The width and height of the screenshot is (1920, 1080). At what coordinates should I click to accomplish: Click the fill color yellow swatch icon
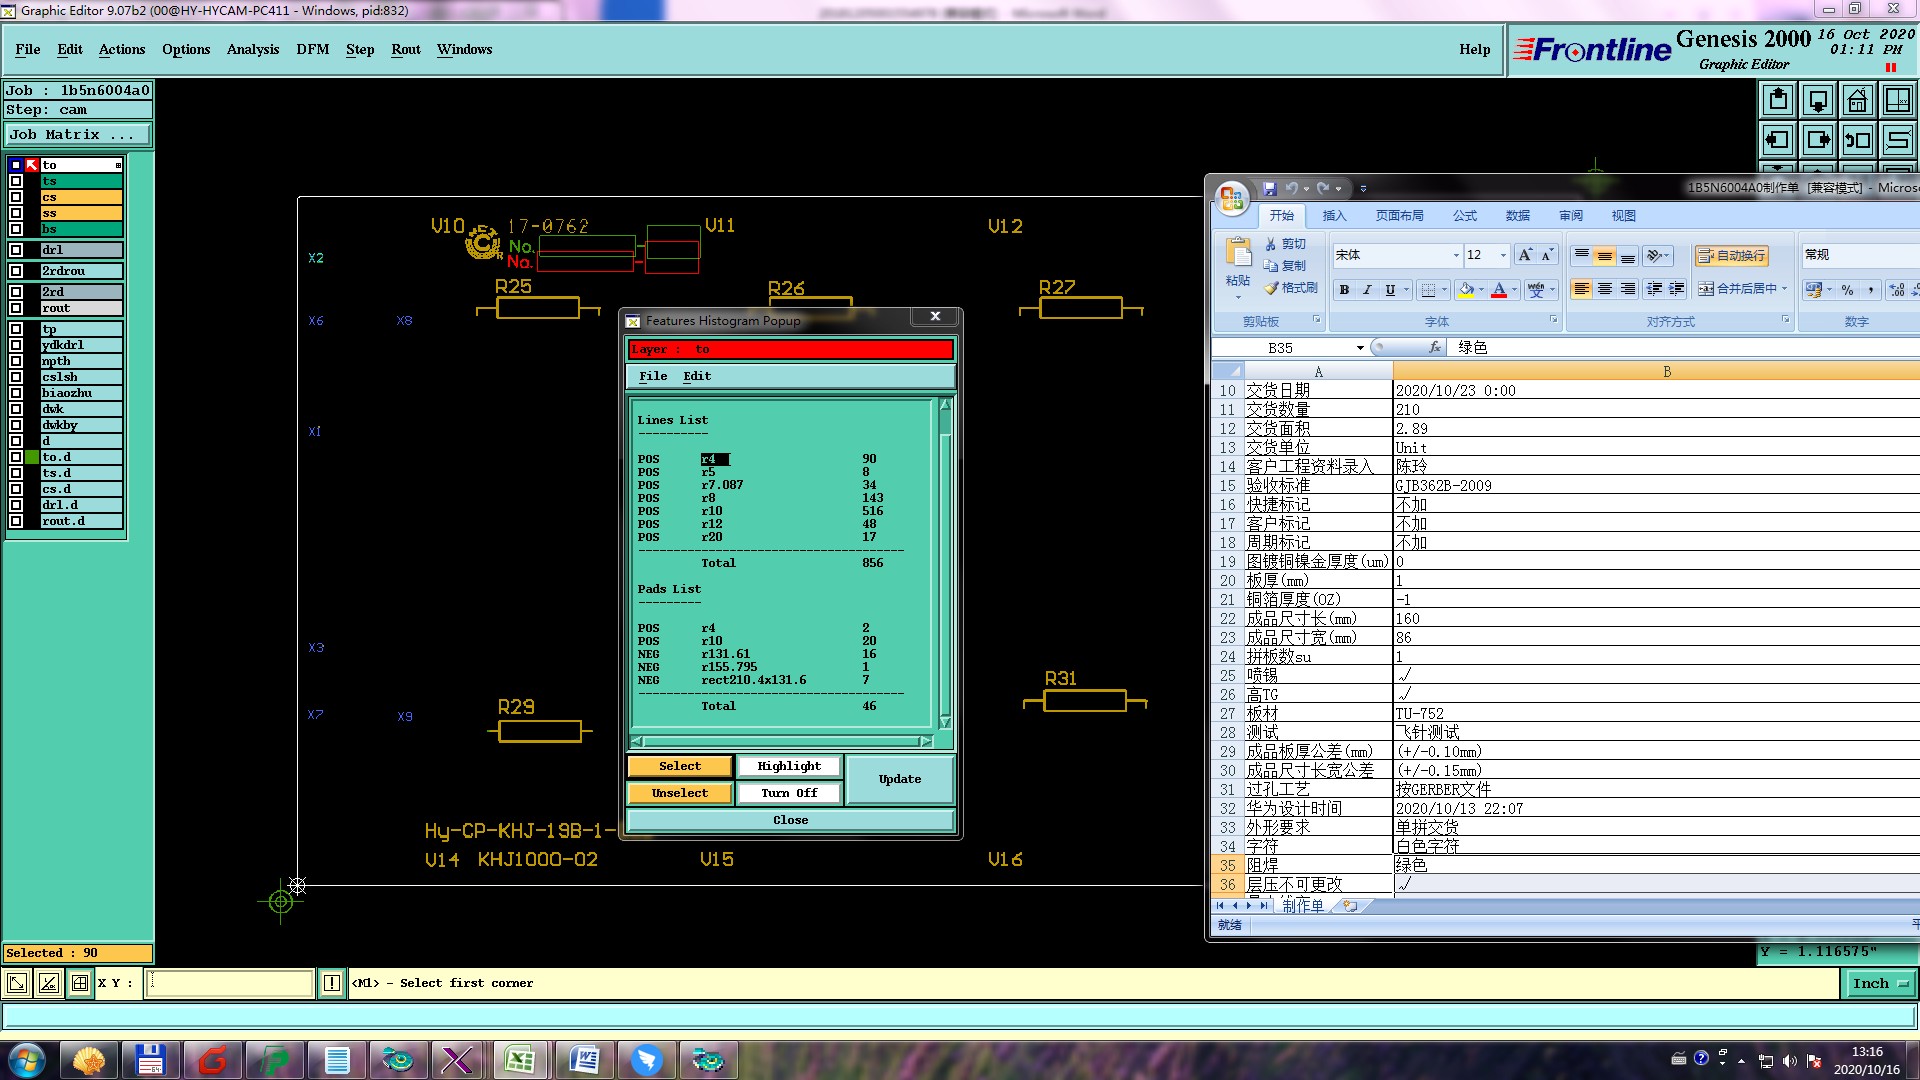pos(1465,290)
